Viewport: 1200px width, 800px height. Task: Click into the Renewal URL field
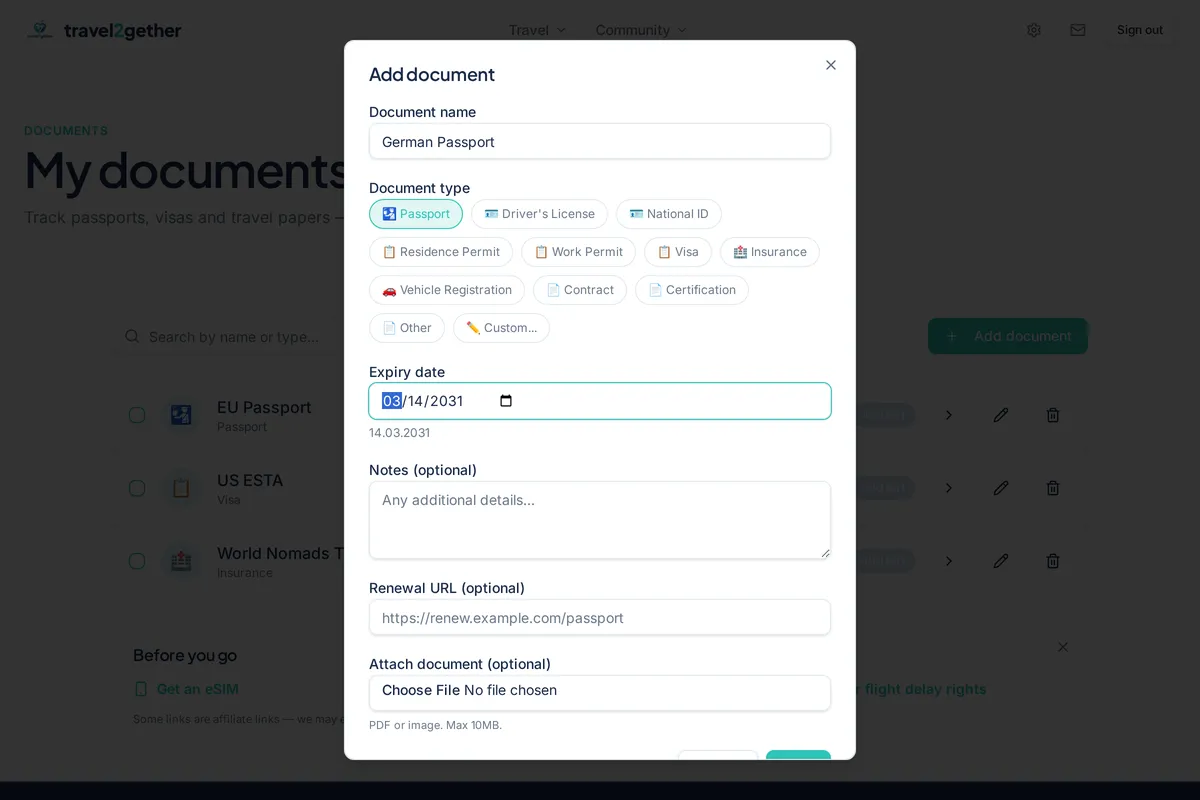[x=600, y=617]
